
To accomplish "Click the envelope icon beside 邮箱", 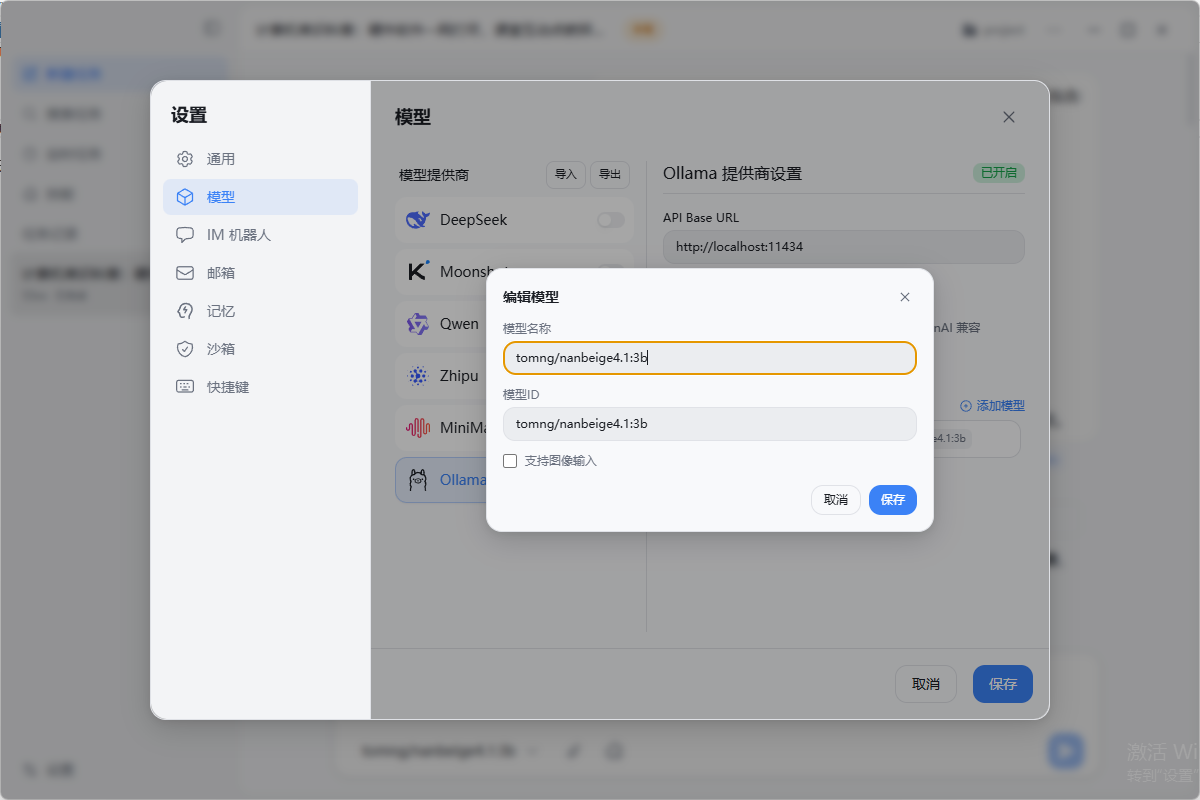I will [185, 273].
